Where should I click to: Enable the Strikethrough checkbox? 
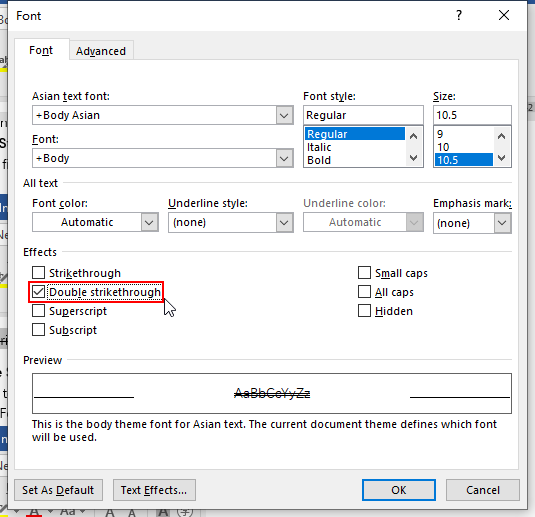(x=39, y=273)
